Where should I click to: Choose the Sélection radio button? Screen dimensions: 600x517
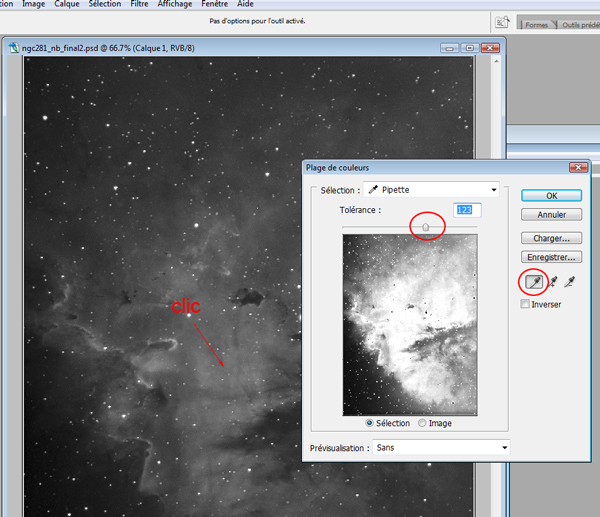tap(369, 423)
